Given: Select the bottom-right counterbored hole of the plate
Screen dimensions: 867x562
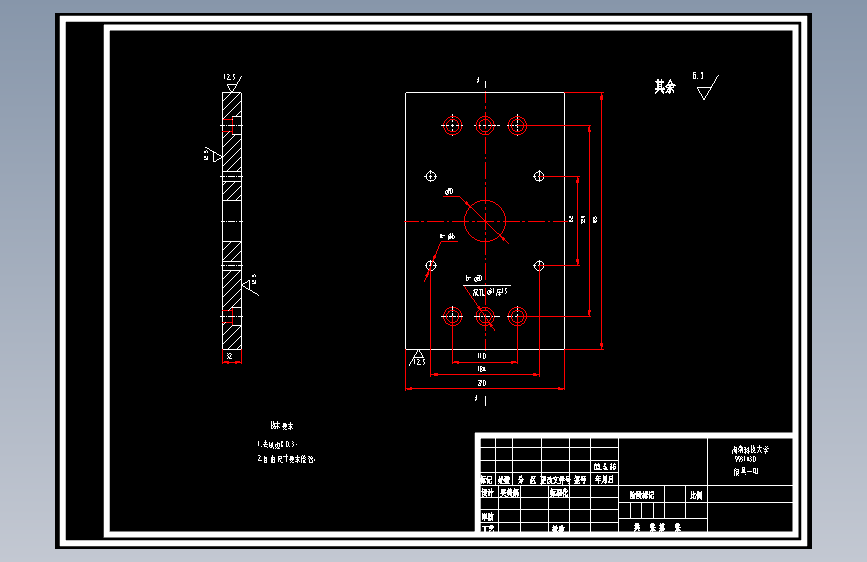Looking at the screenshot, I should 517,316.
